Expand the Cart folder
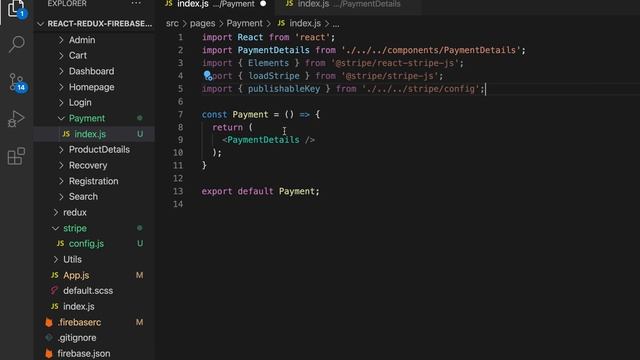This screenshot has height=360, width=640. click(61, 56)
